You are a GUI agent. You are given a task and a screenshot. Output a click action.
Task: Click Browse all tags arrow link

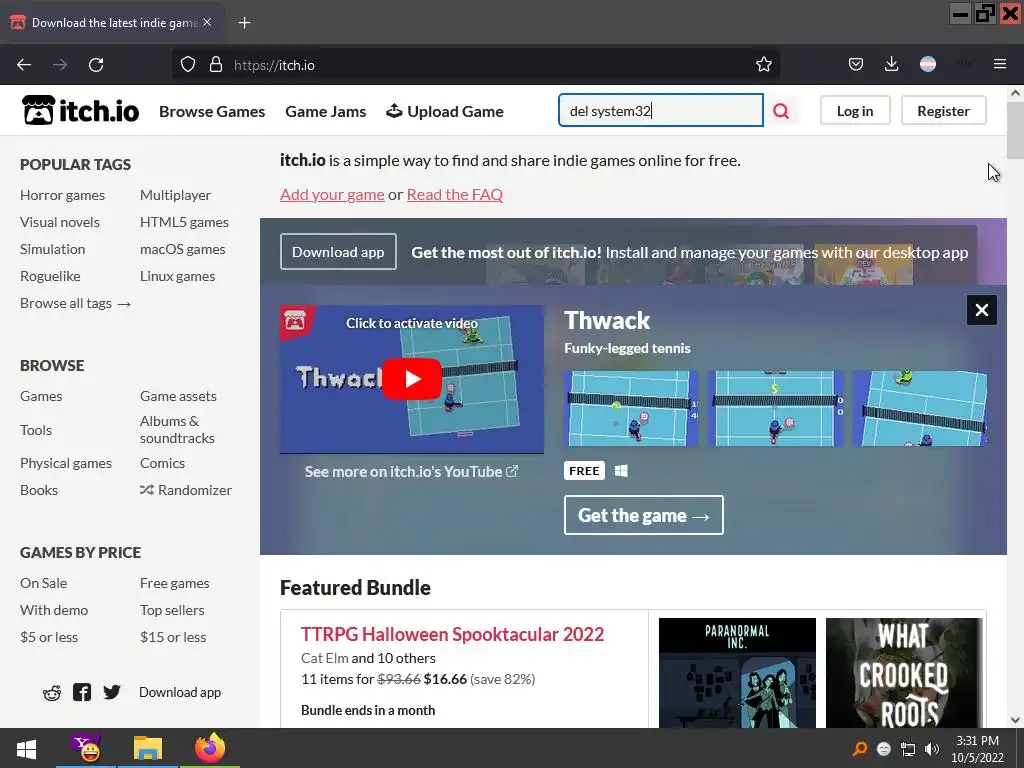76,304
